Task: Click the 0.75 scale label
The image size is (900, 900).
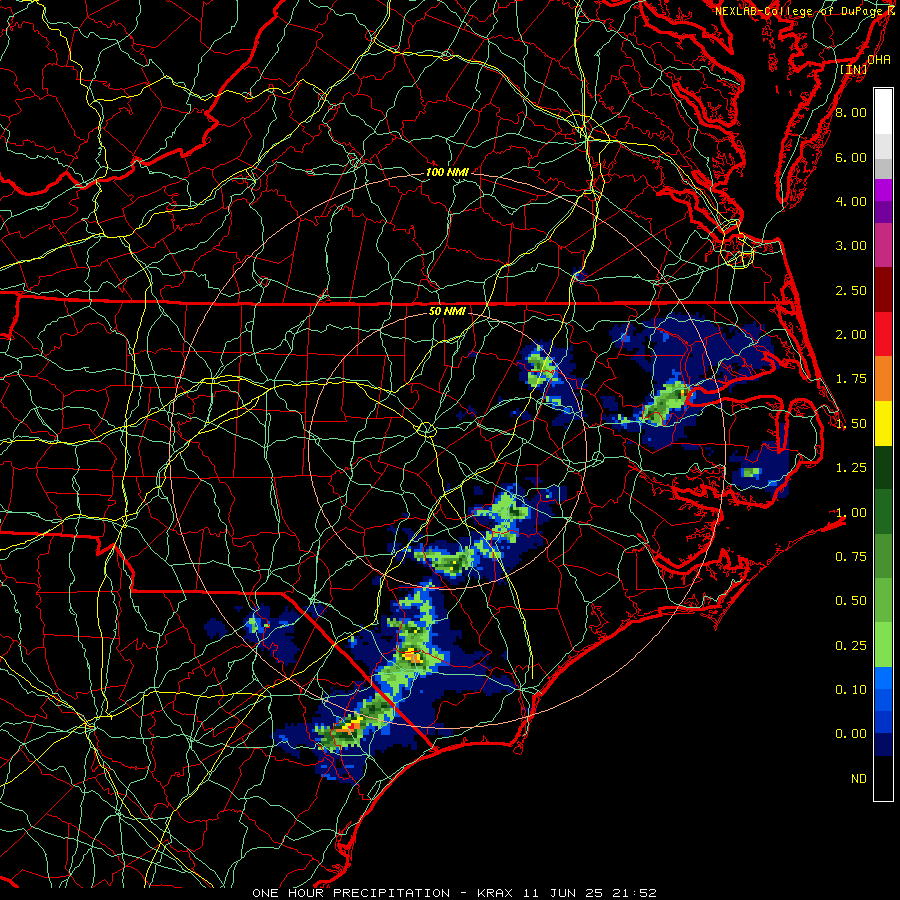Action: (851, 556)
